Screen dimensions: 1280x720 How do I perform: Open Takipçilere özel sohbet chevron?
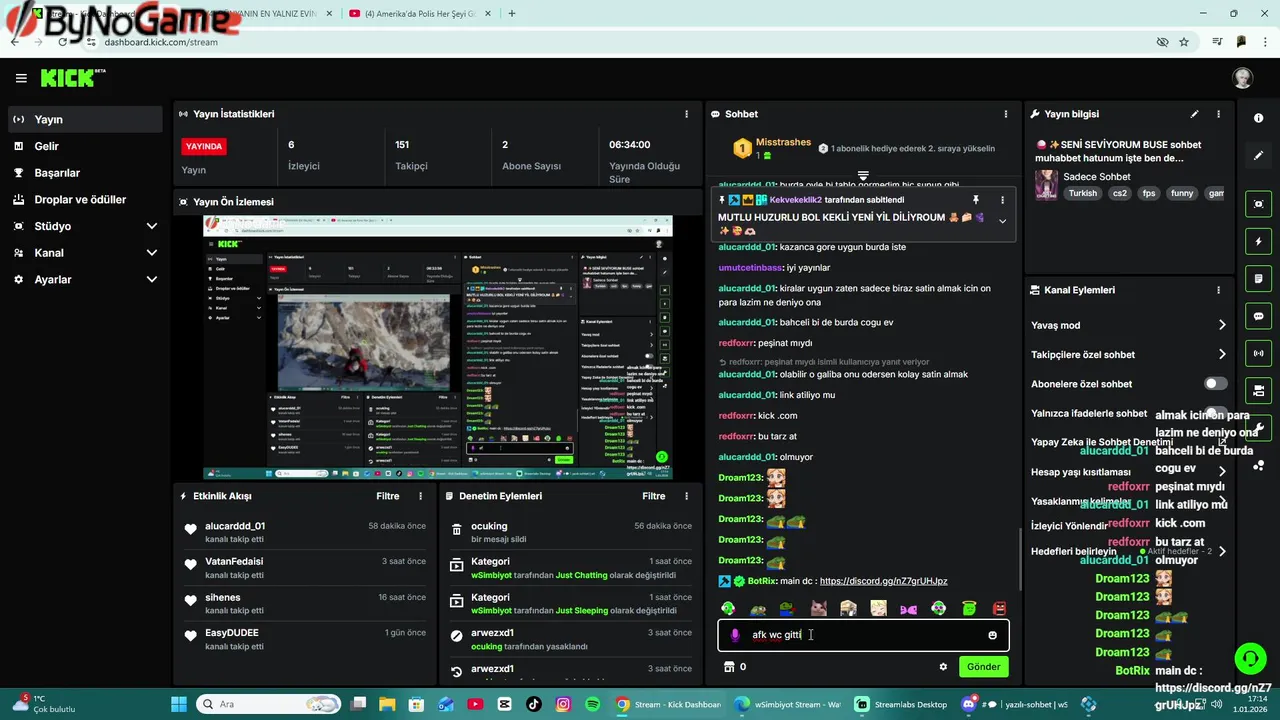click(1222, 354)
